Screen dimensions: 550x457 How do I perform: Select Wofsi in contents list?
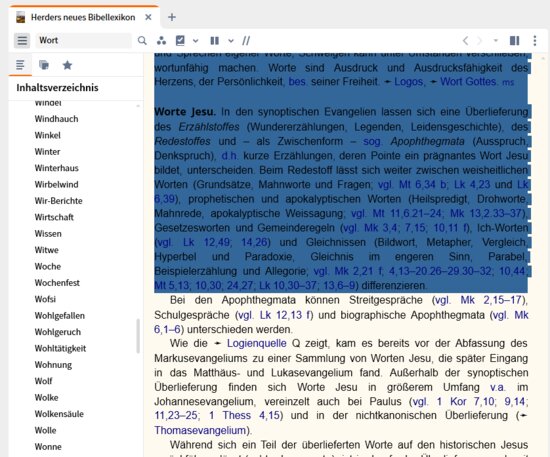pyautogui.click(x=45, y=299)
